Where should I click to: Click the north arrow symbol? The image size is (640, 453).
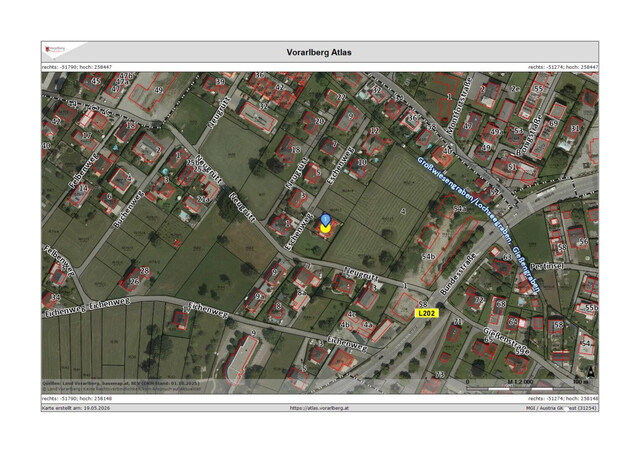(x=591, y=371)
